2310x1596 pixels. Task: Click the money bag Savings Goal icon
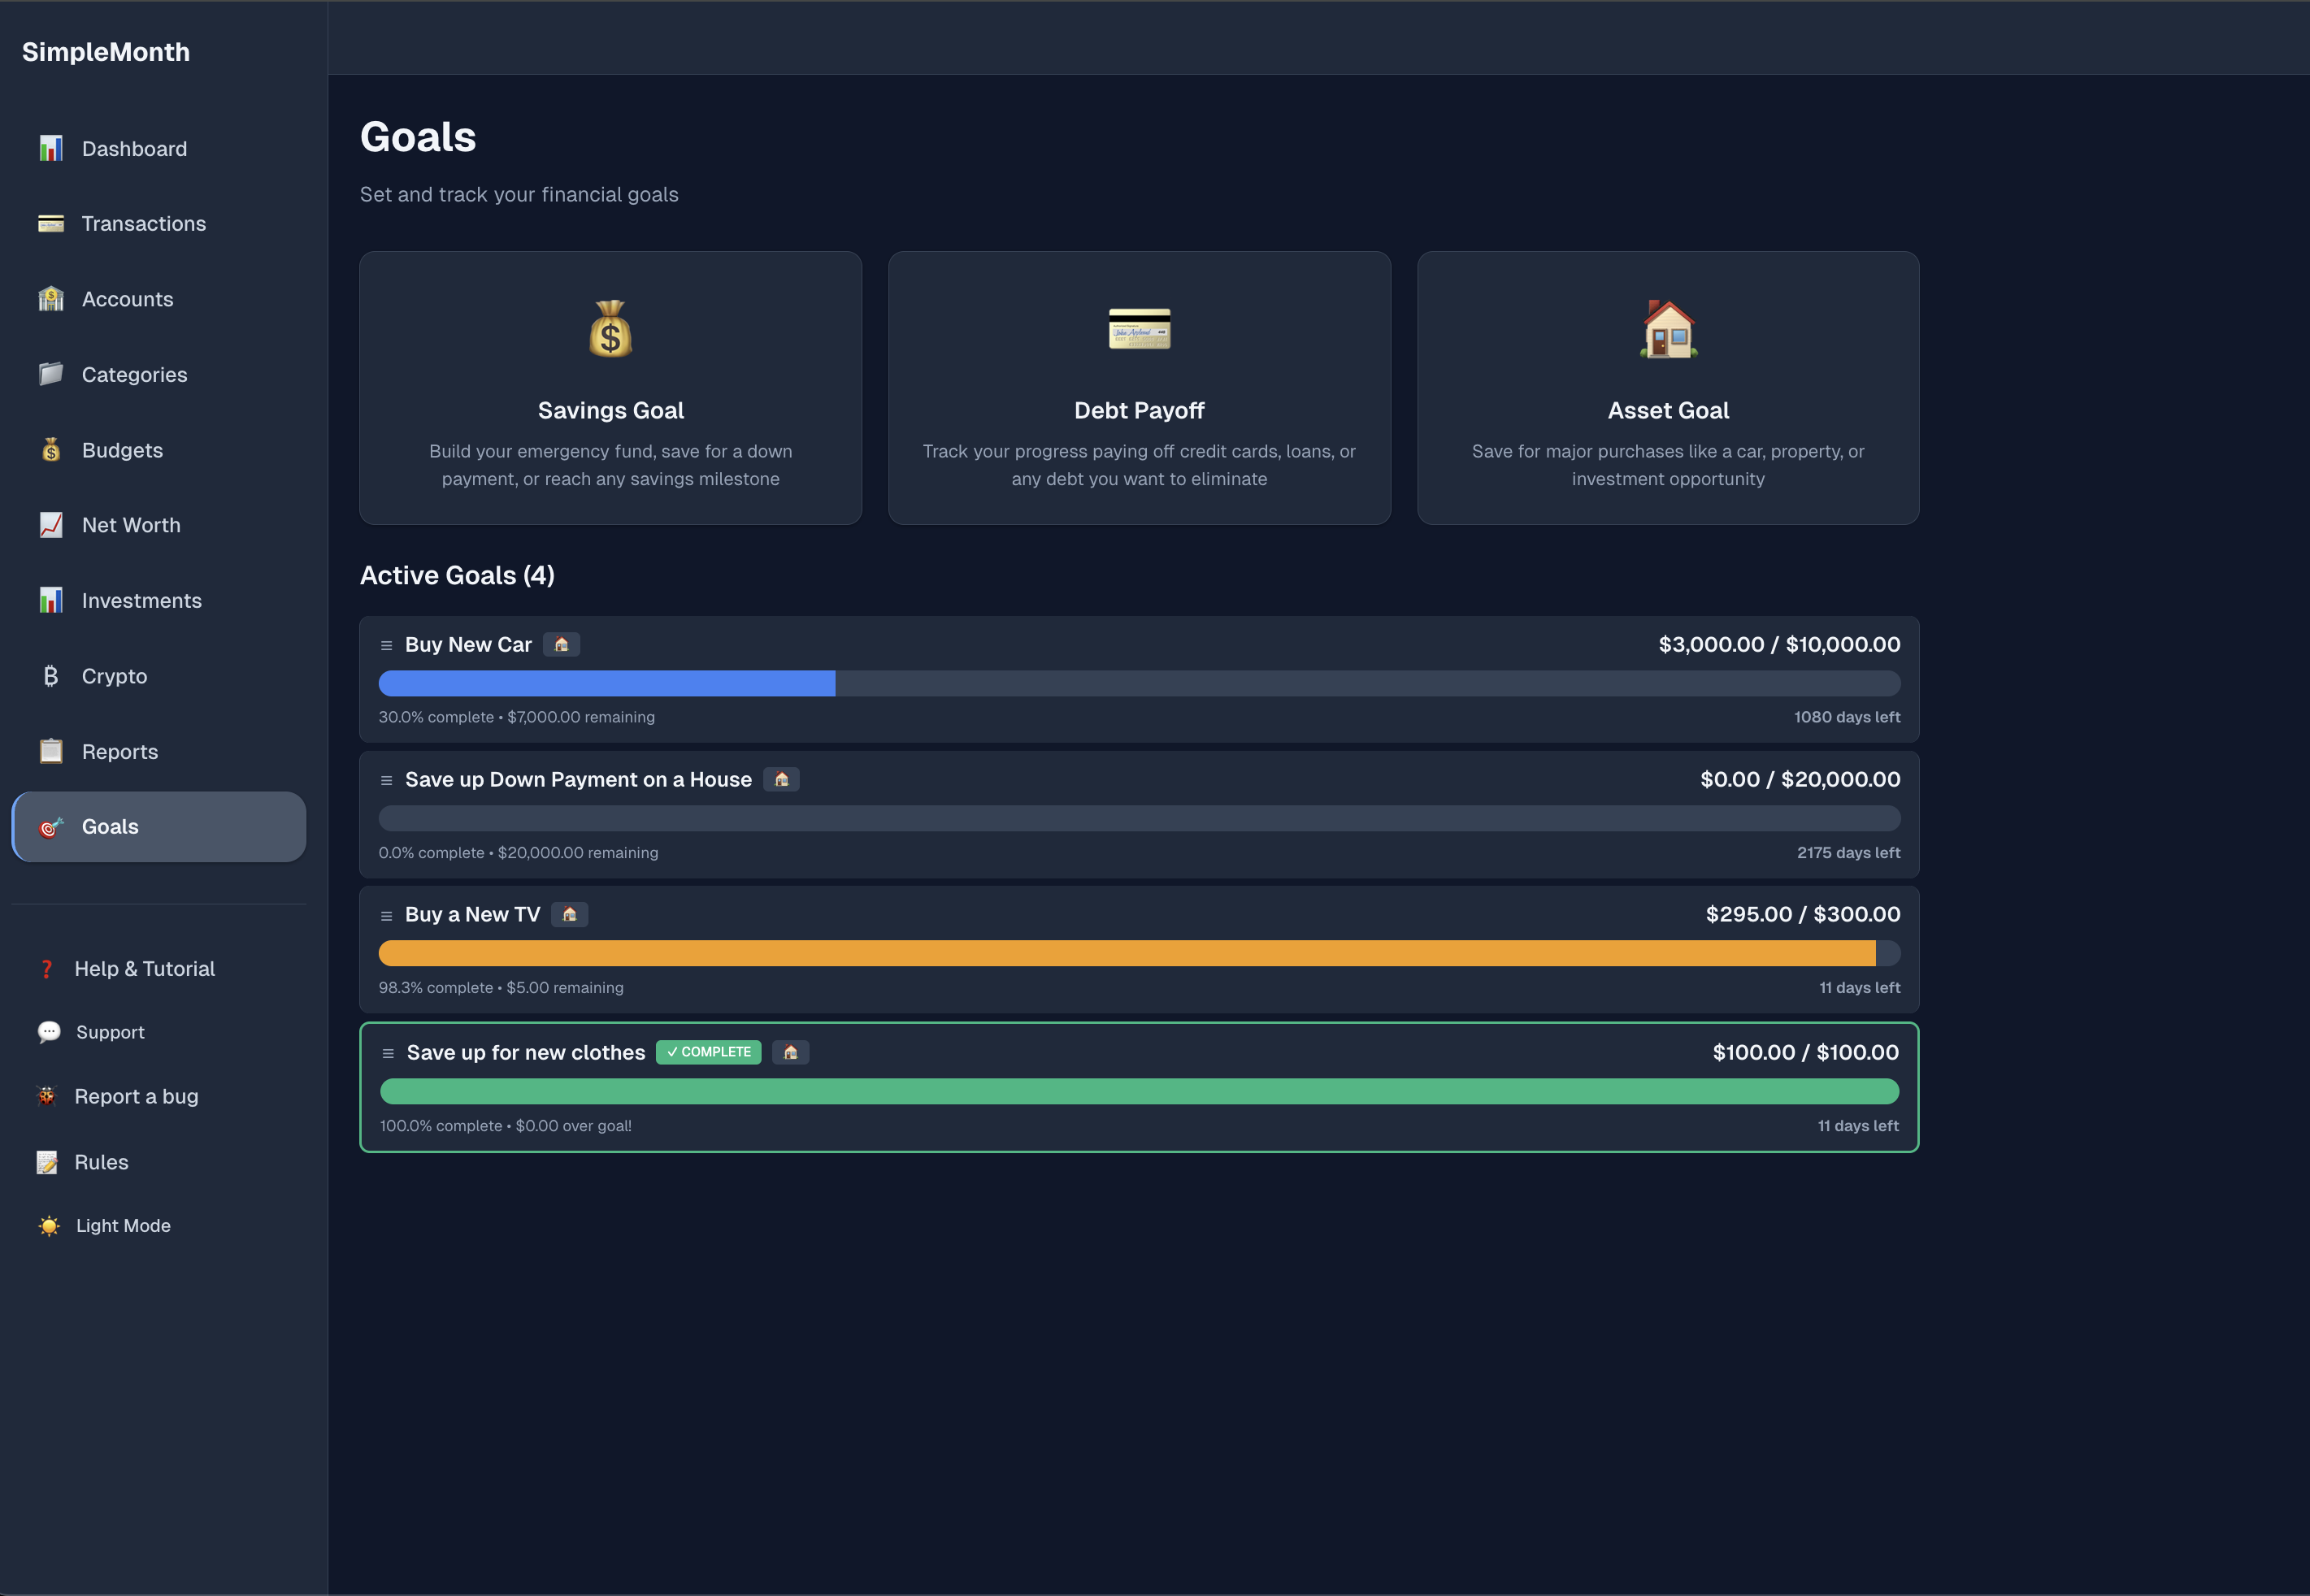610,329
